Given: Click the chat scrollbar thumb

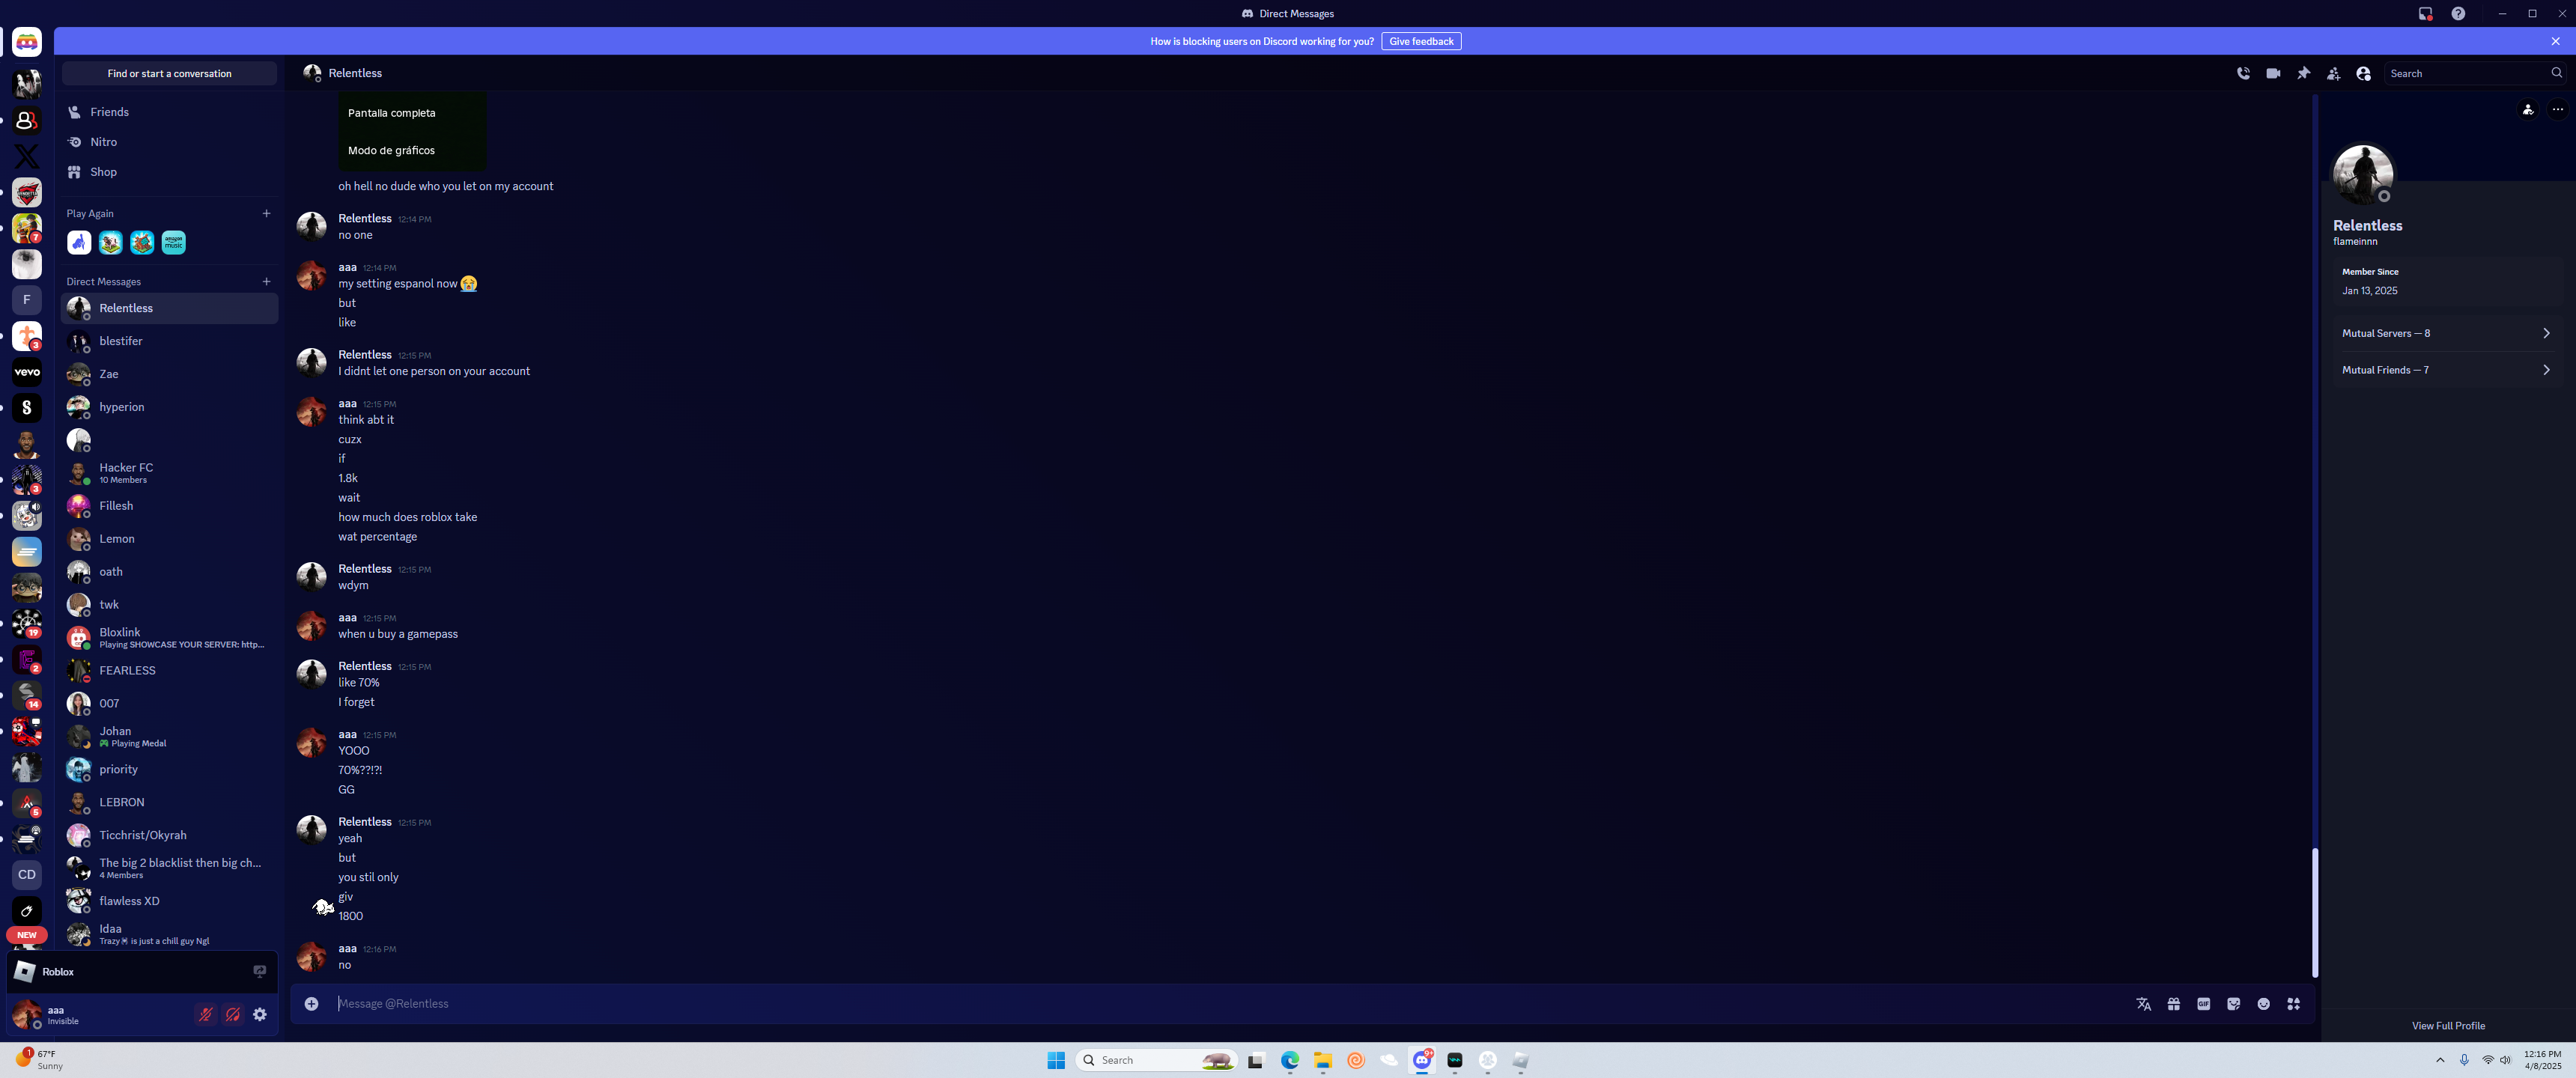Looking at the screenshot, I should [2314, 910].
